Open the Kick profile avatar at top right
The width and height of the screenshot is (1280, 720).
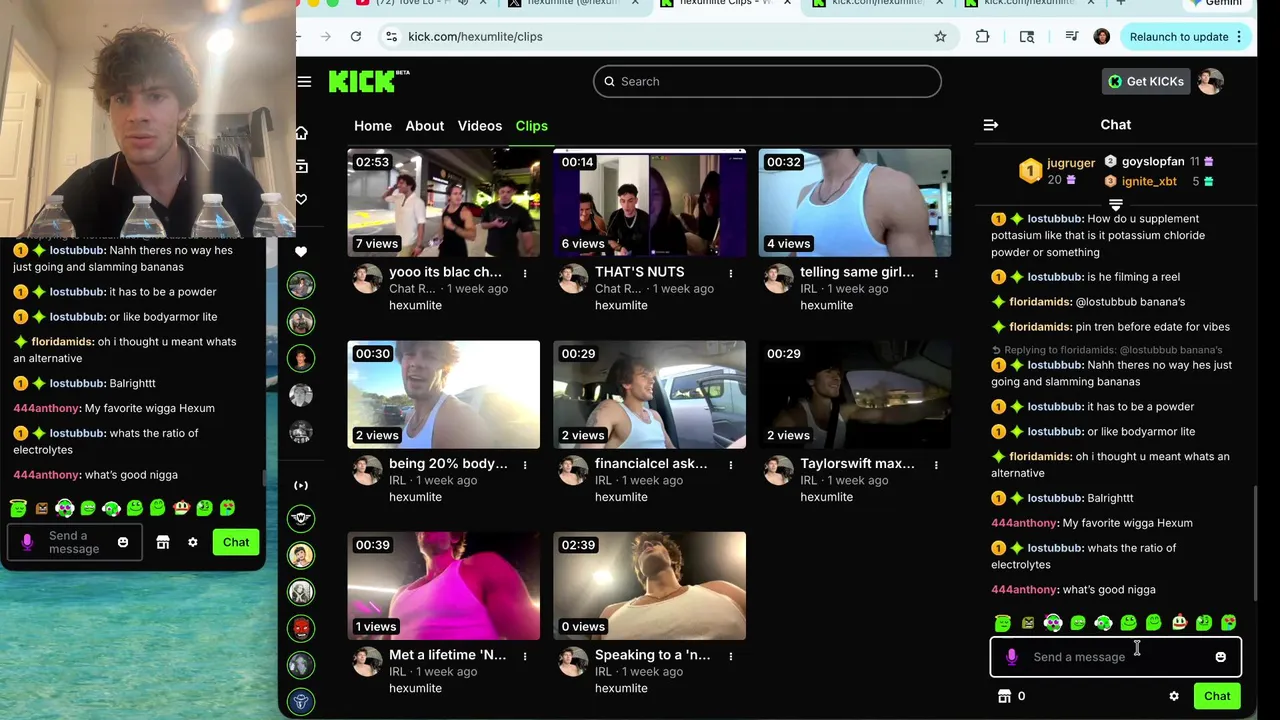tap(1210, 81)
